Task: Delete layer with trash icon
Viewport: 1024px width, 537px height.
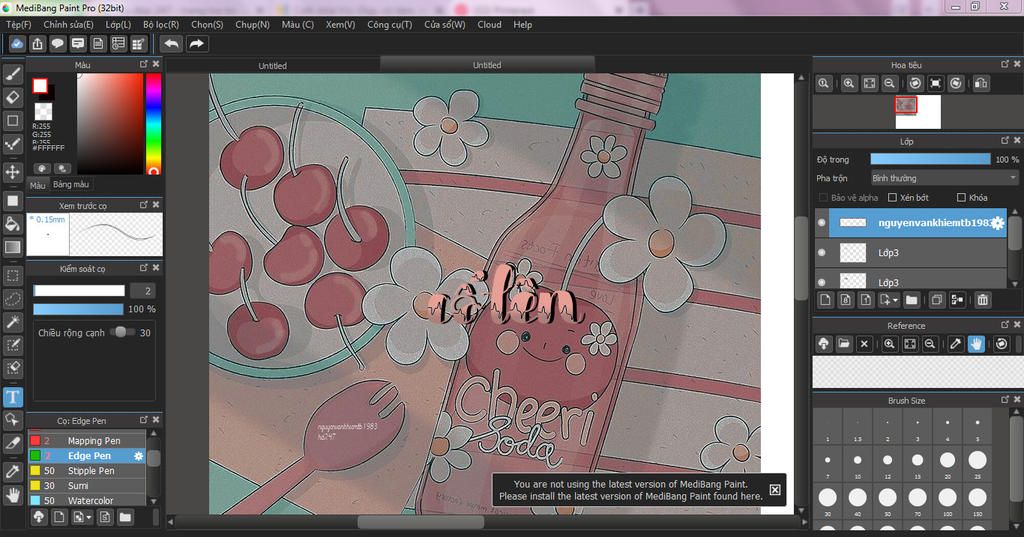Action: [x=982, y=300]
